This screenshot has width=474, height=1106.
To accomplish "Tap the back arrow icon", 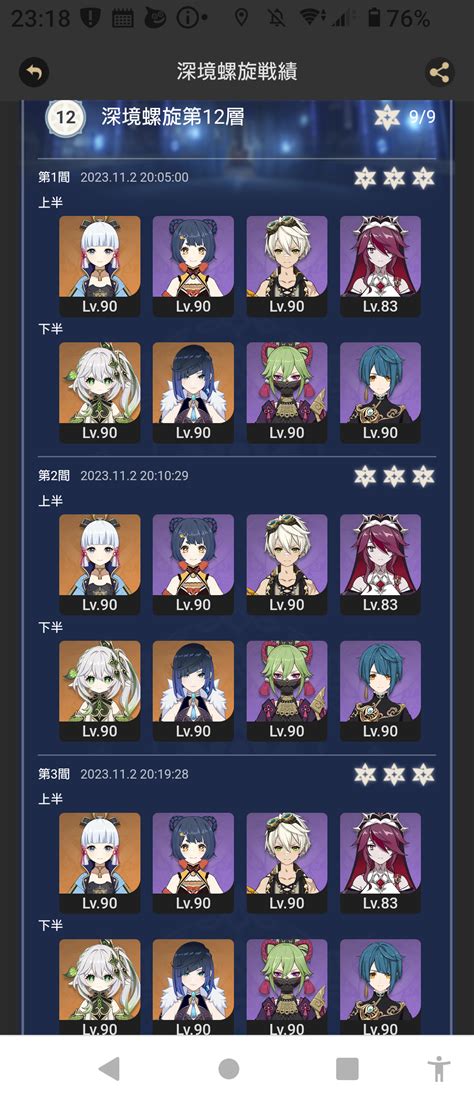I will [34, 72].
